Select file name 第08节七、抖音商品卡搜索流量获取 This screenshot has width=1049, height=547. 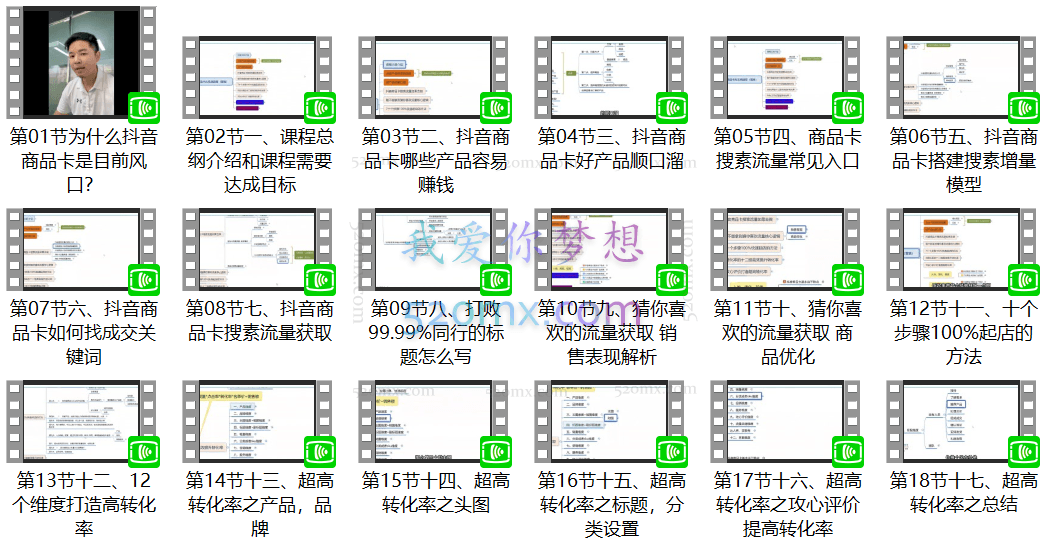pos(260,320)
